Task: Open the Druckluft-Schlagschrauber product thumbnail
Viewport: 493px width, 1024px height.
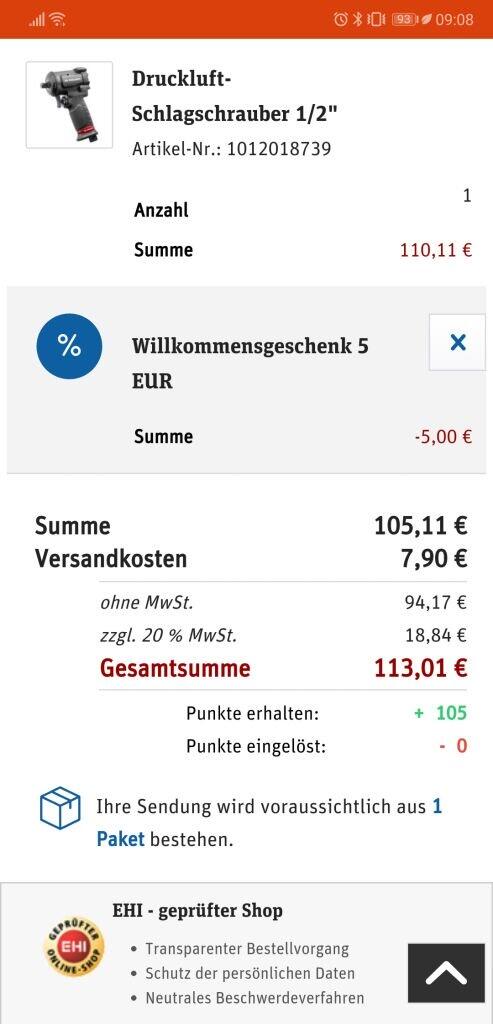Action: click(69, 104)
